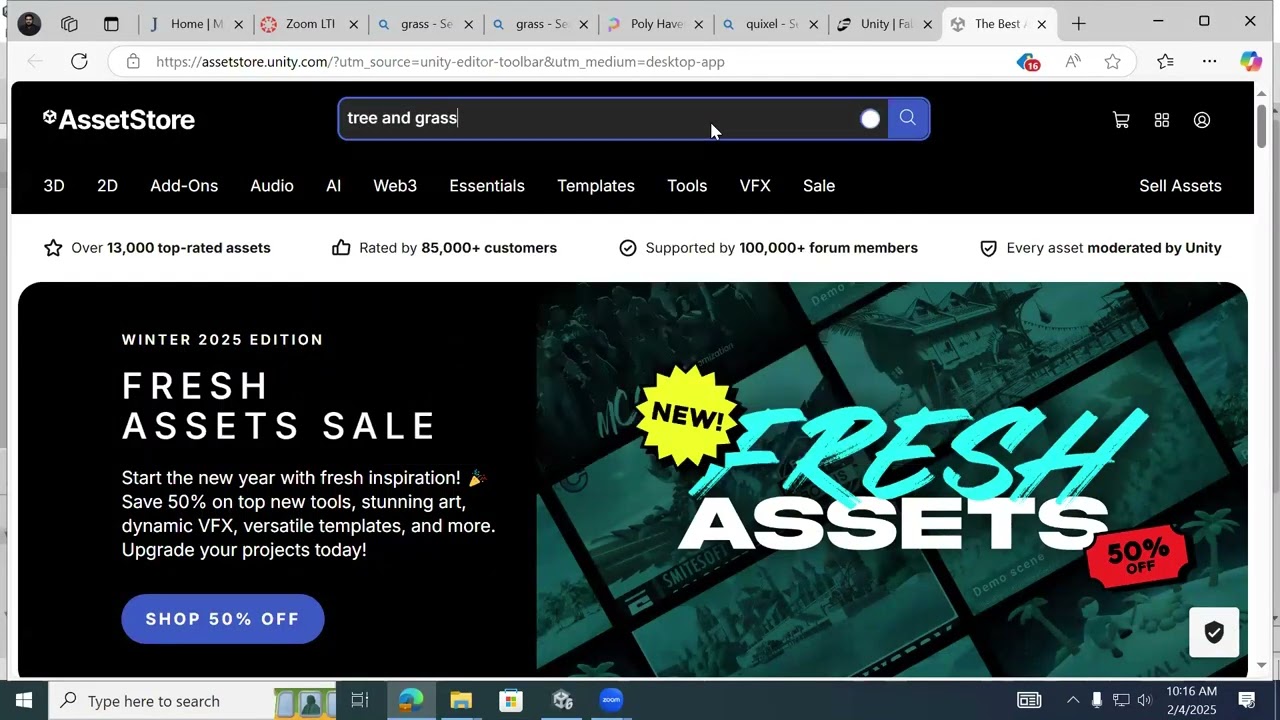
Task: Open the Add-Ons category menu
Action: (x=184, y=186)
